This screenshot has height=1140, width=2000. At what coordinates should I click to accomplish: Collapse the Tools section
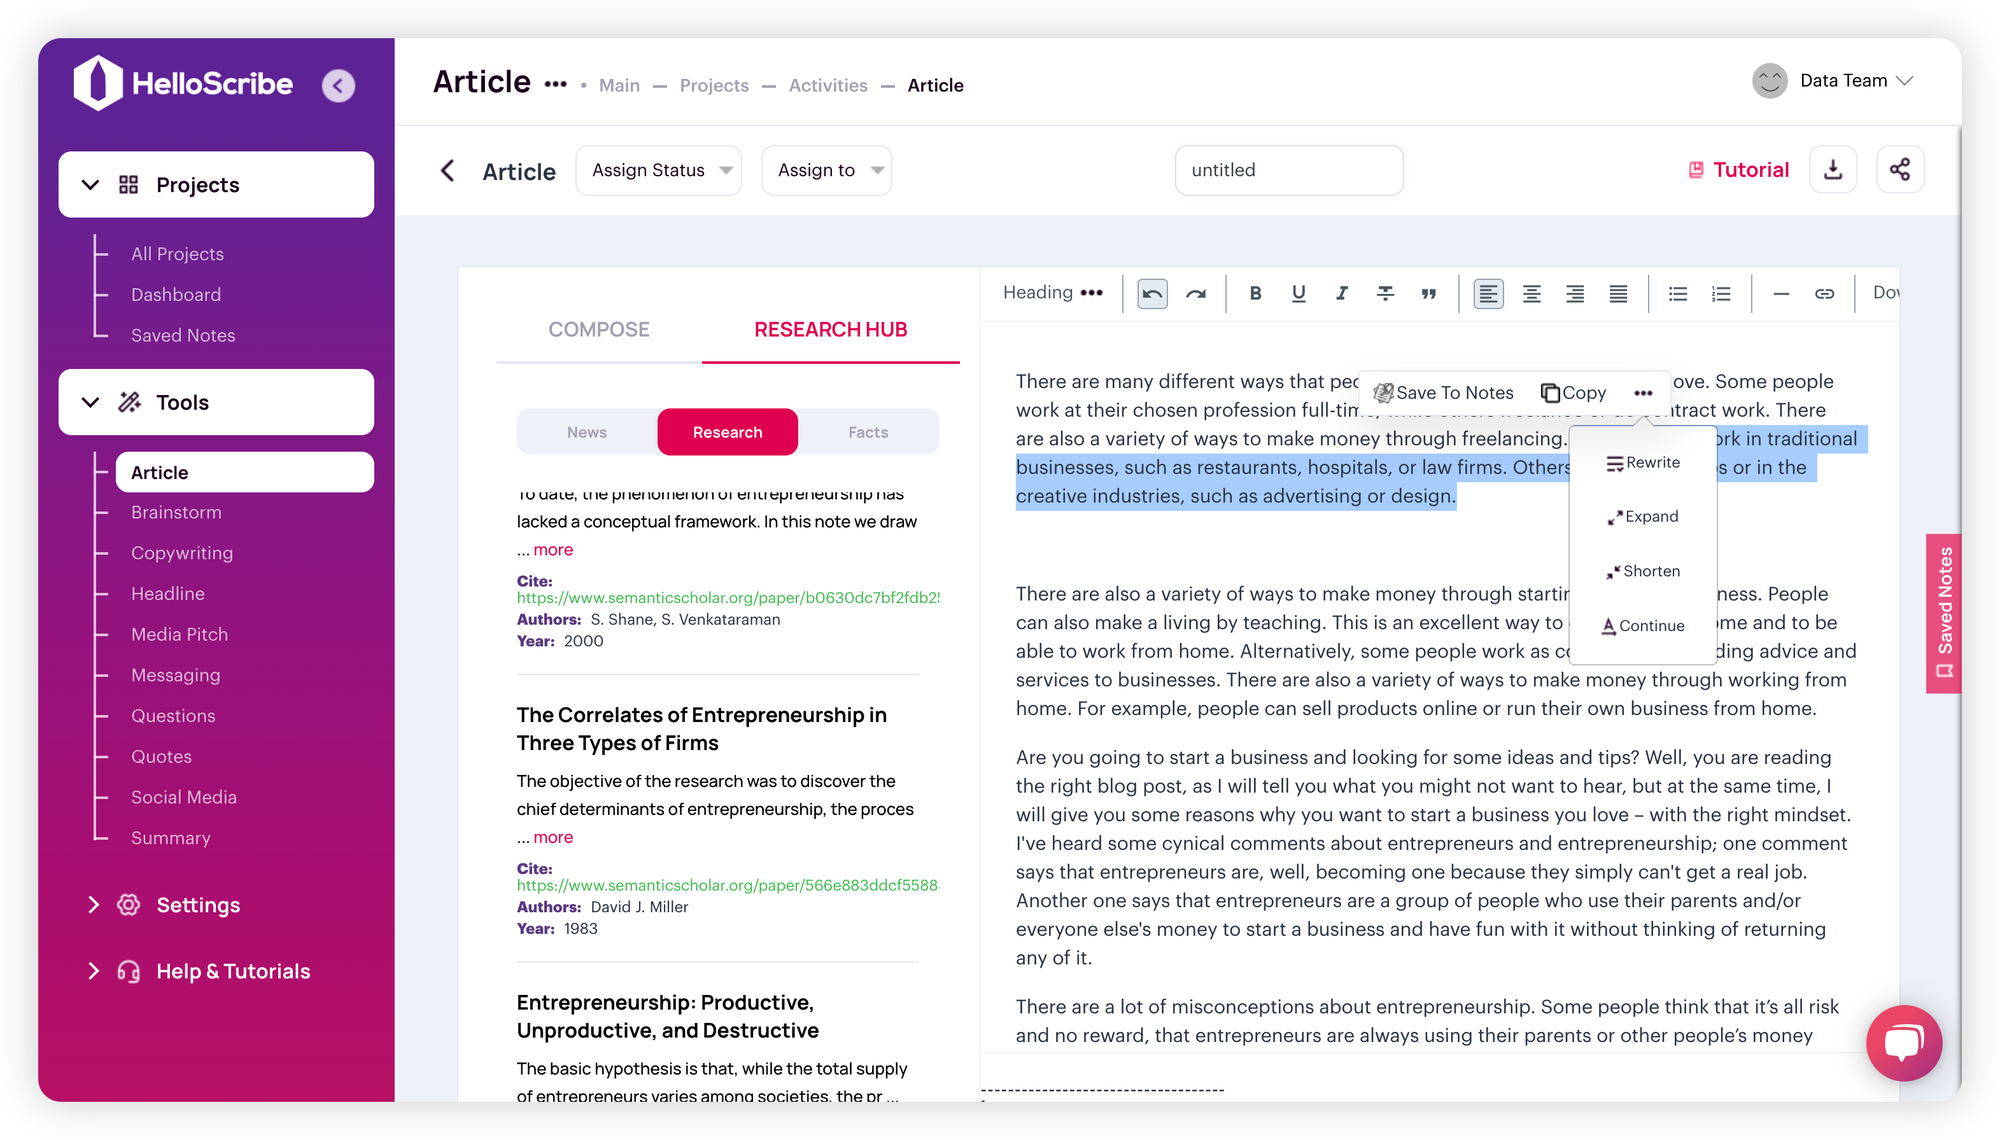(216, 402)
